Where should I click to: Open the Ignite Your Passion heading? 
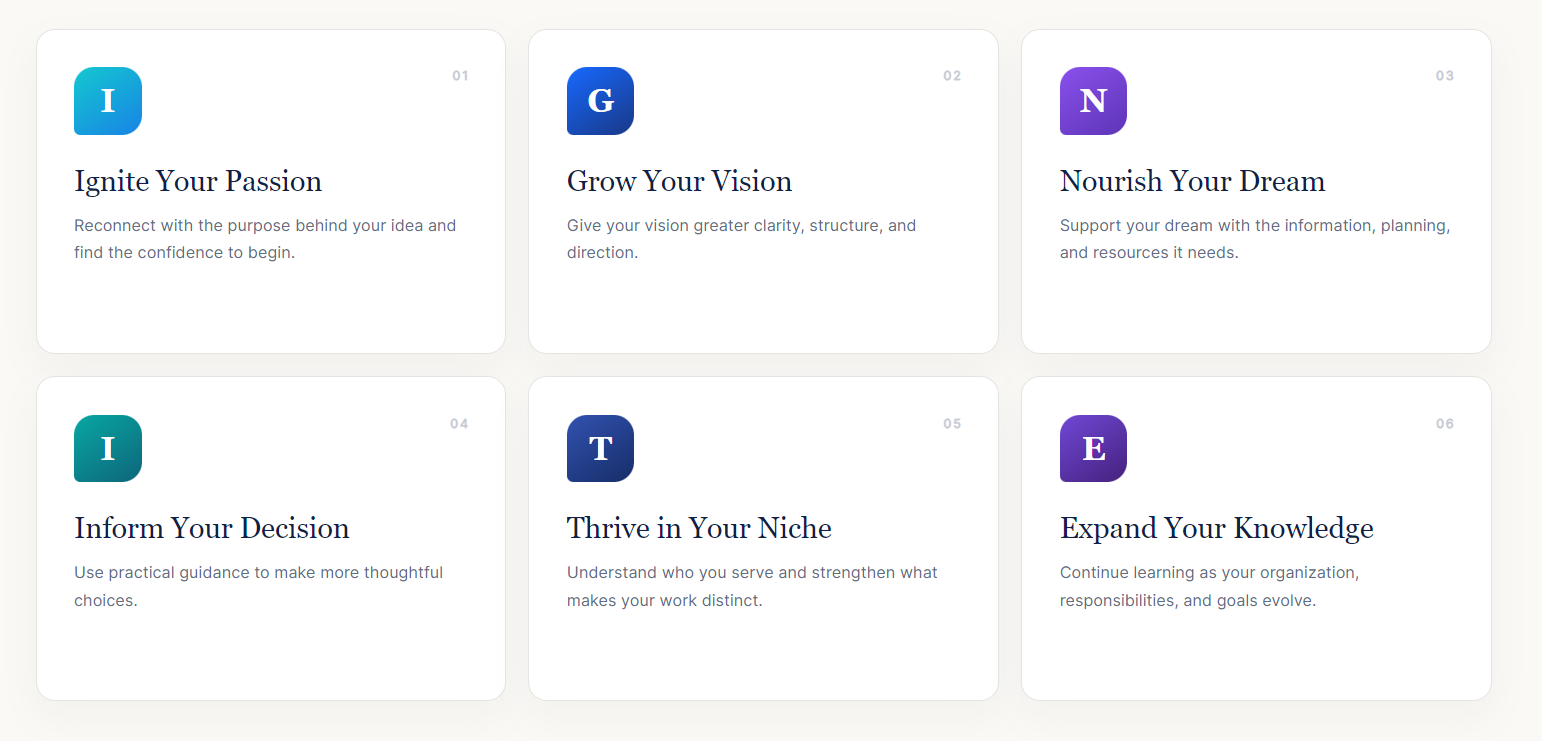pyautogui.click(x=198, y=181)
